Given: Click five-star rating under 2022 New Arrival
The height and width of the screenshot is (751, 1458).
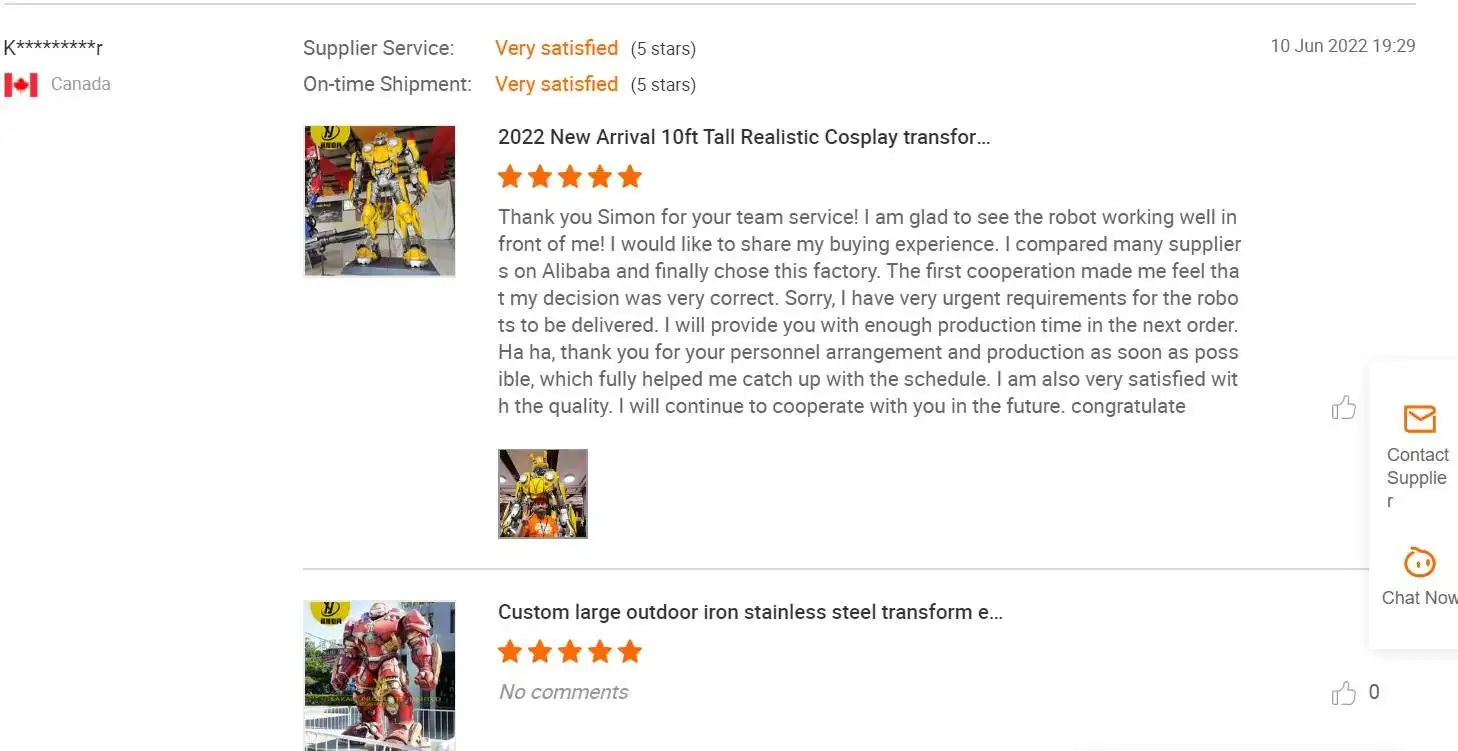Looking at the screenshot, I should coord(570,177).
